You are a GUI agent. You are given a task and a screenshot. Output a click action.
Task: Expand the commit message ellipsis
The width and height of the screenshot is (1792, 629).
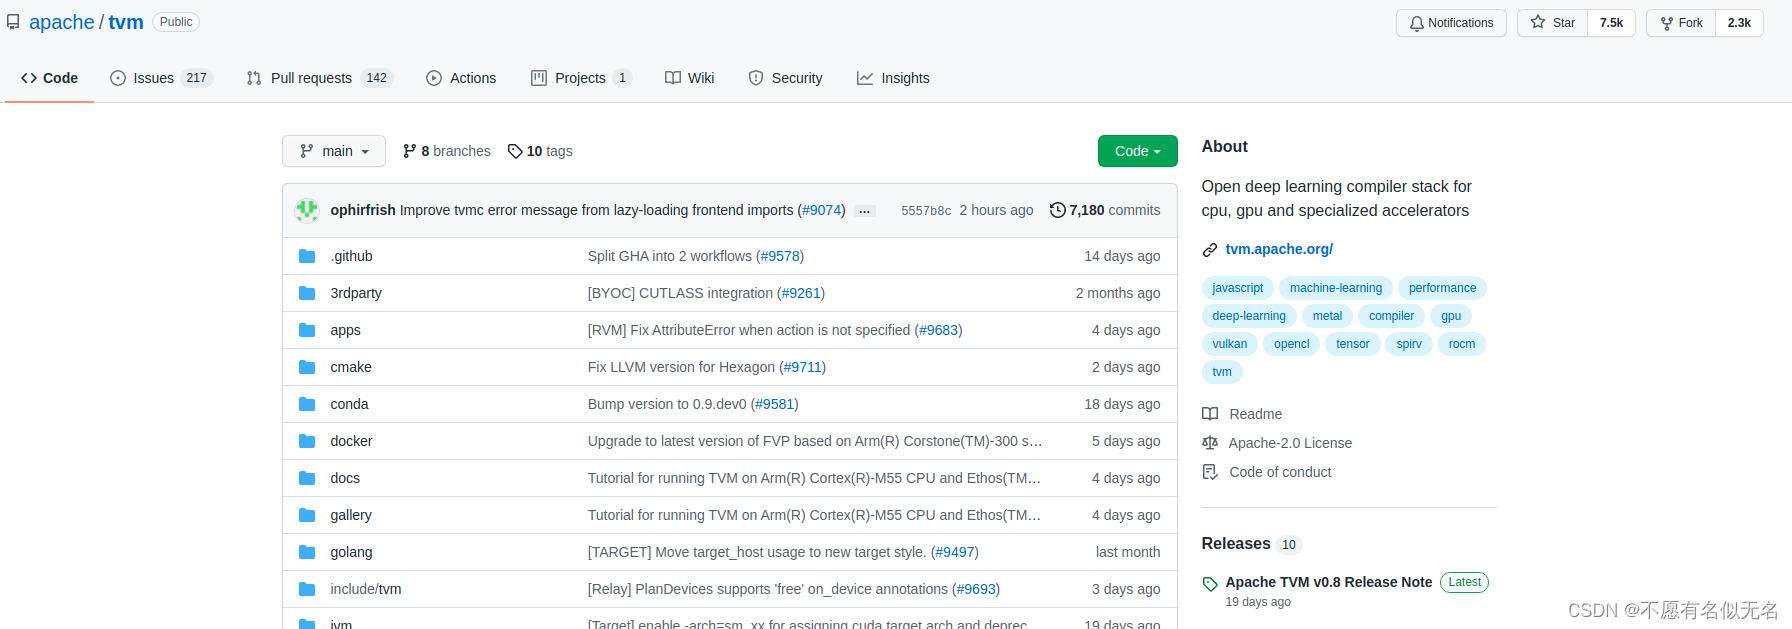[x=865, y=211]
